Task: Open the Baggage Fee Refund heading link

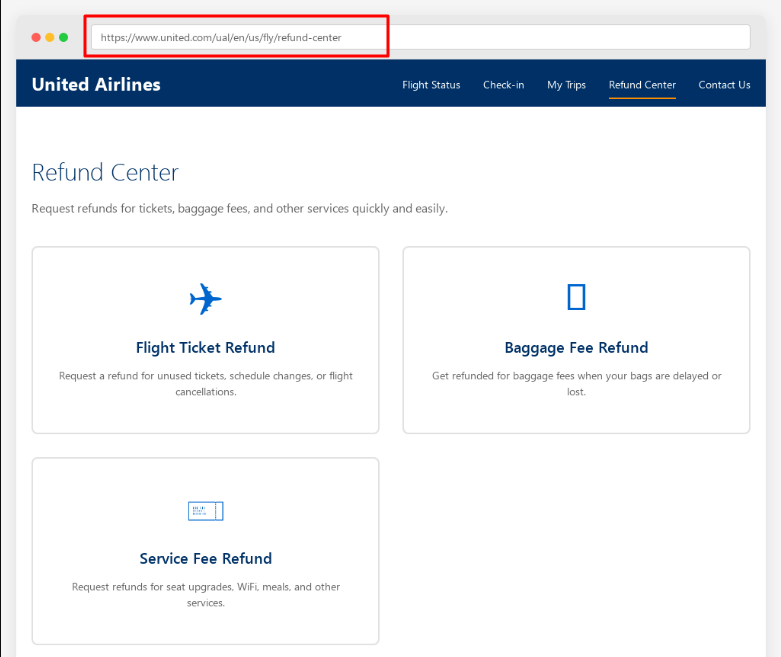Action: coord(576,347)
